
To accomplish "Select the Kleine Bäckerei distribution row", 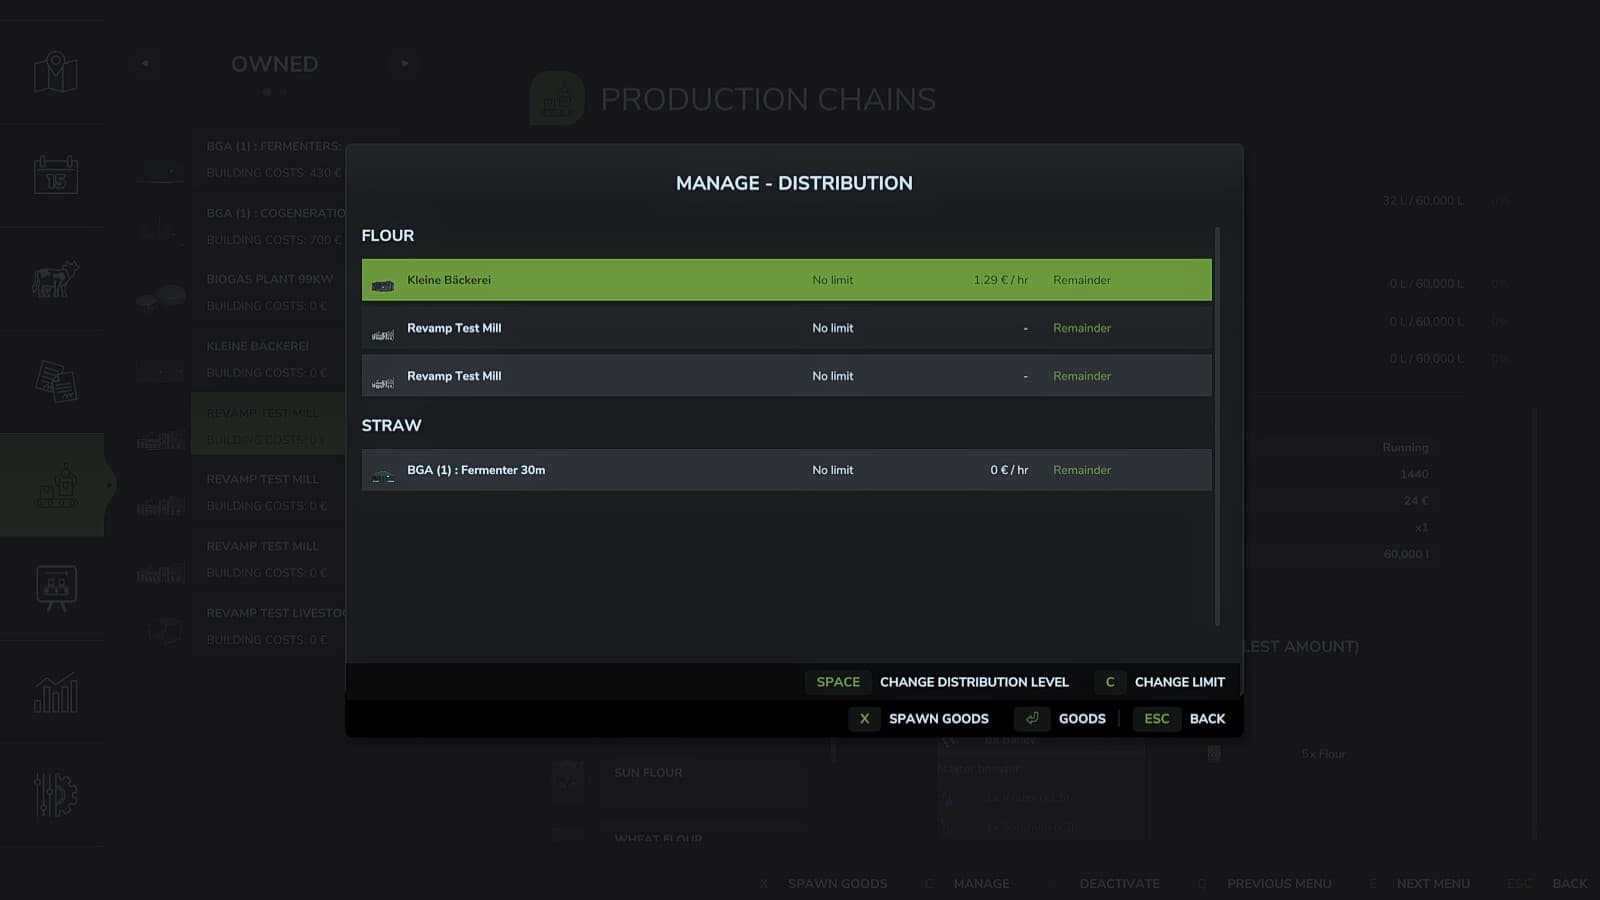I will coord(786,280).
